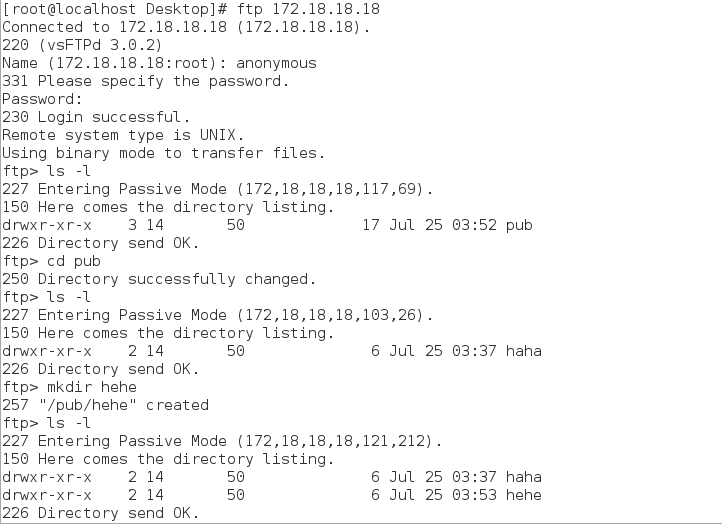Click the '220 (vsFTPd 3.0.2)' banner line
The height and width of the screenshot is (524, 722).
(x=82, y=45)
